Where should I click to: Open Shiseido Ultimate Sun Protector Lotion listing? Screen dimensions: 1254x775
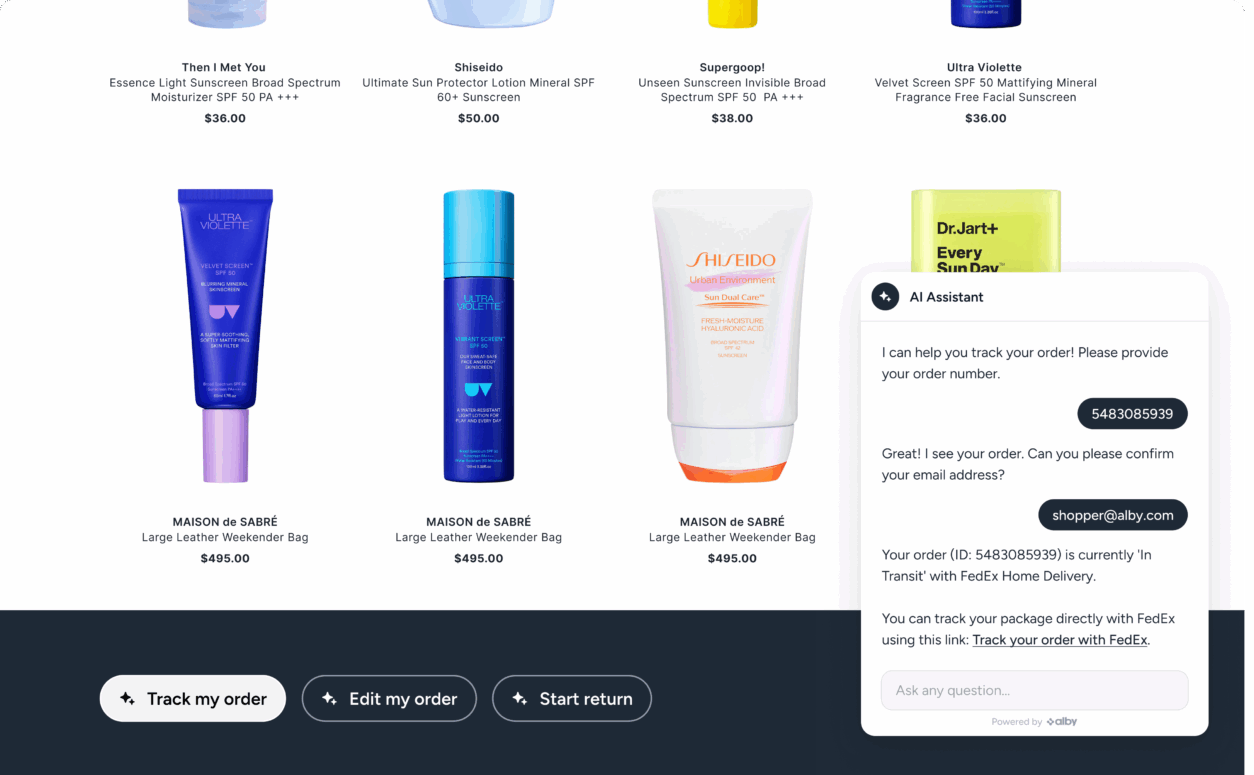[478, 90]
